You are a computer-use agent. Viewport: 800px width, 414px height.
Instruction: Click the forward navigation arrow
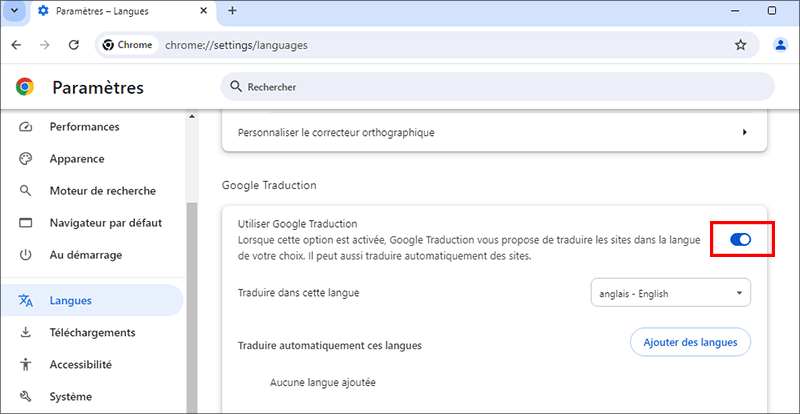(45, 45)
